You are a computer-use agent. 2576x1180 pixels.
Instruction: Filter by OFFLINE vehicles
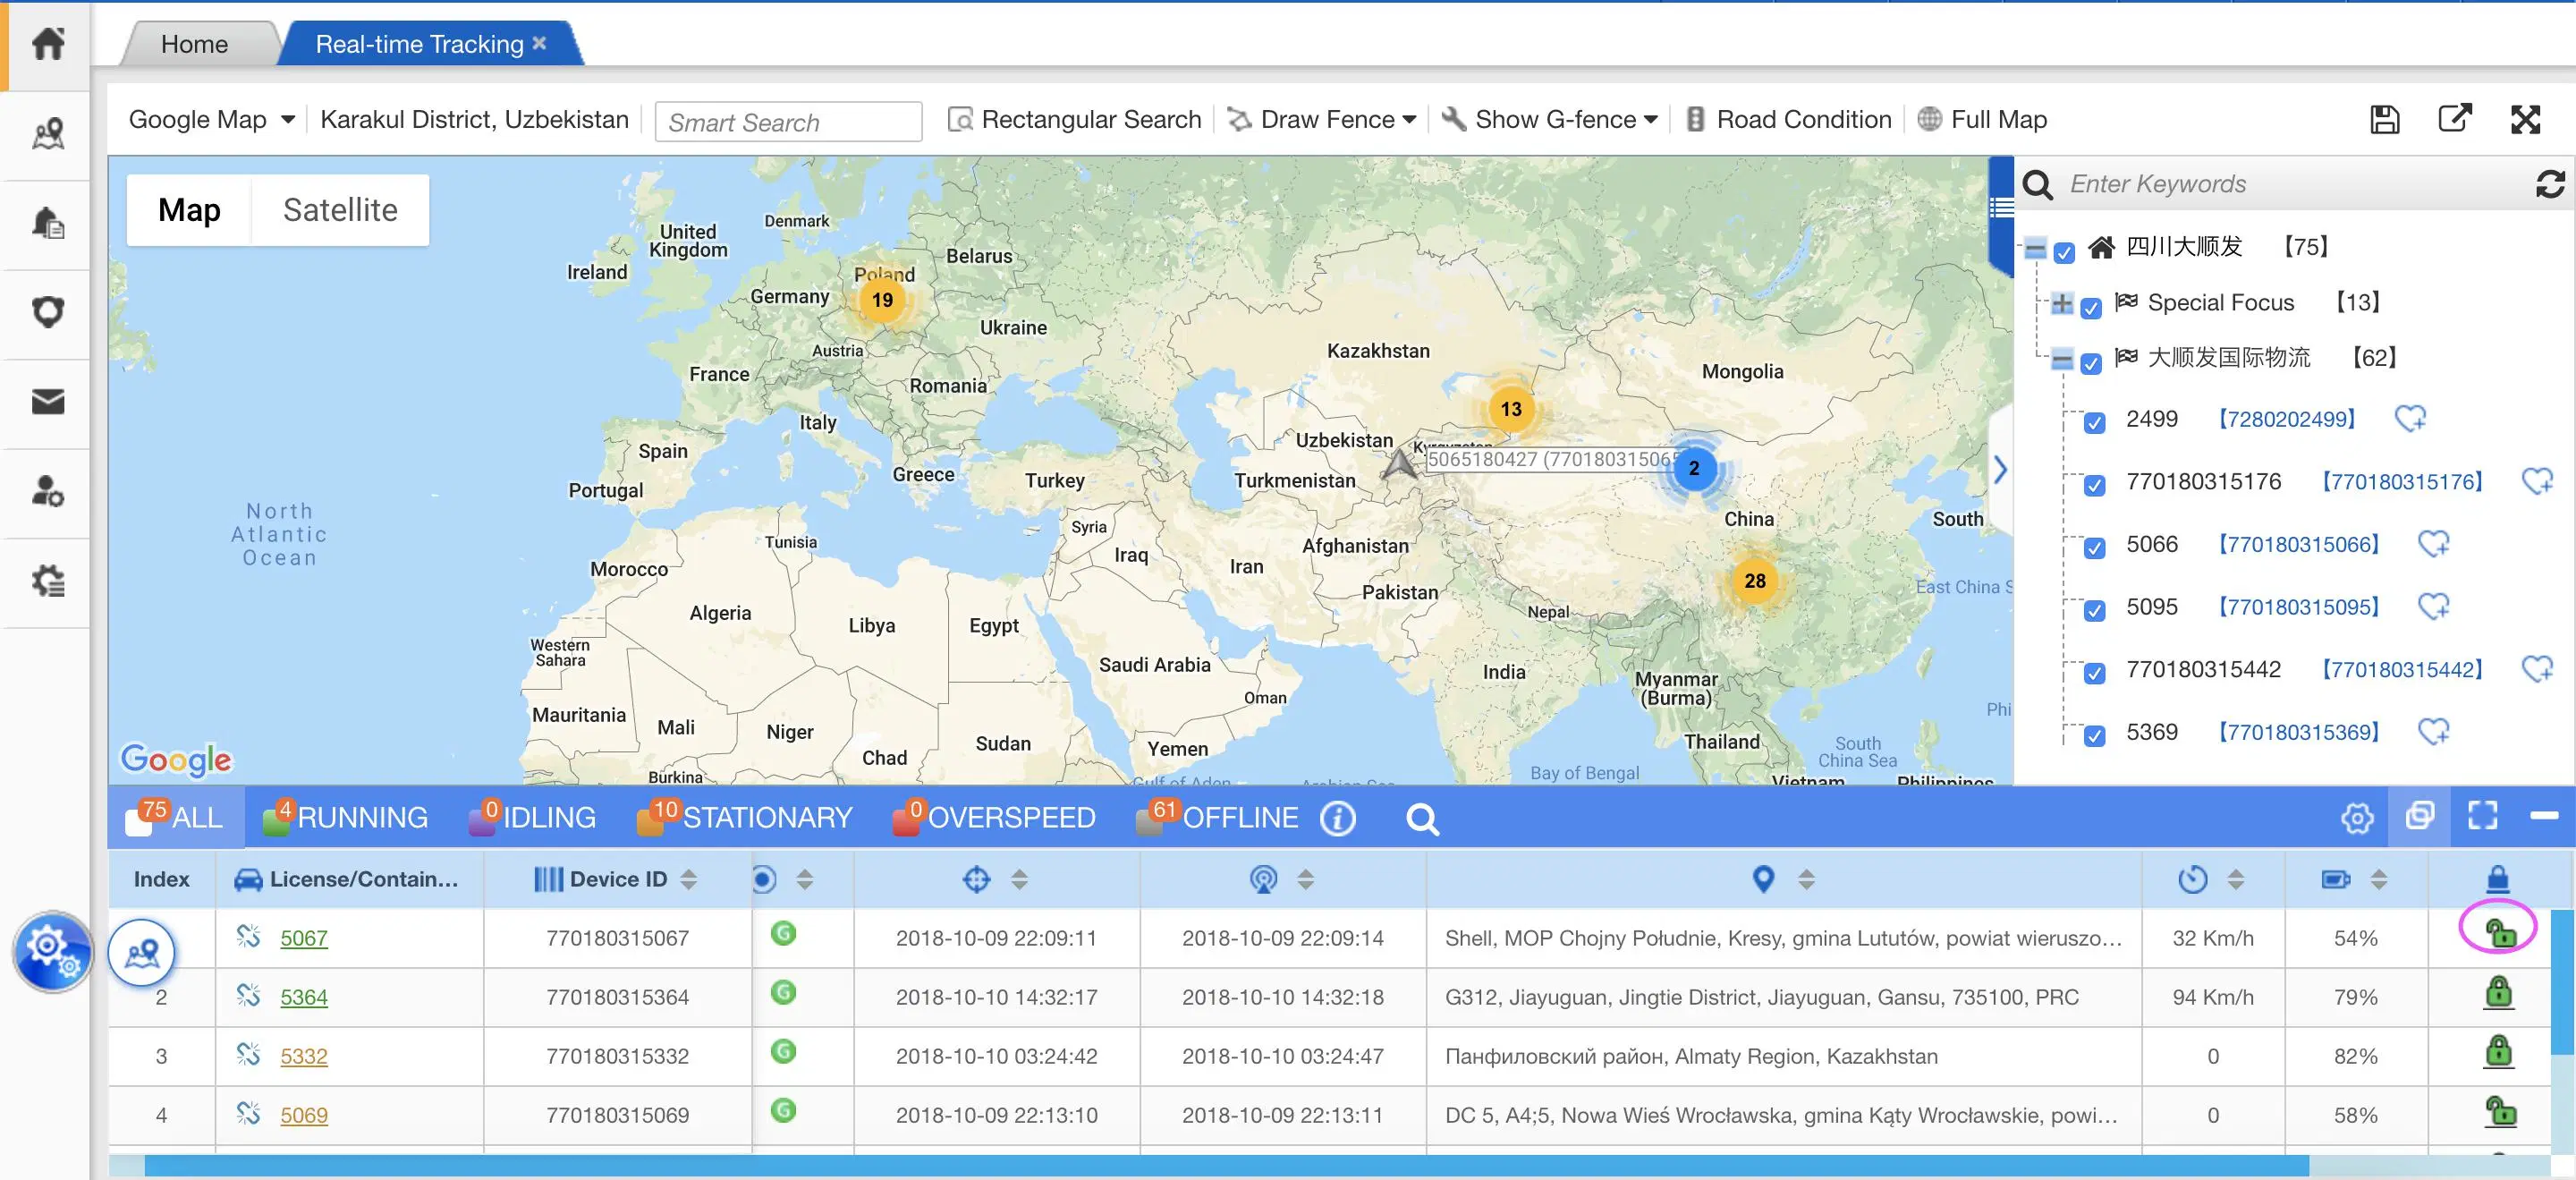click(x=1217, y=817)
